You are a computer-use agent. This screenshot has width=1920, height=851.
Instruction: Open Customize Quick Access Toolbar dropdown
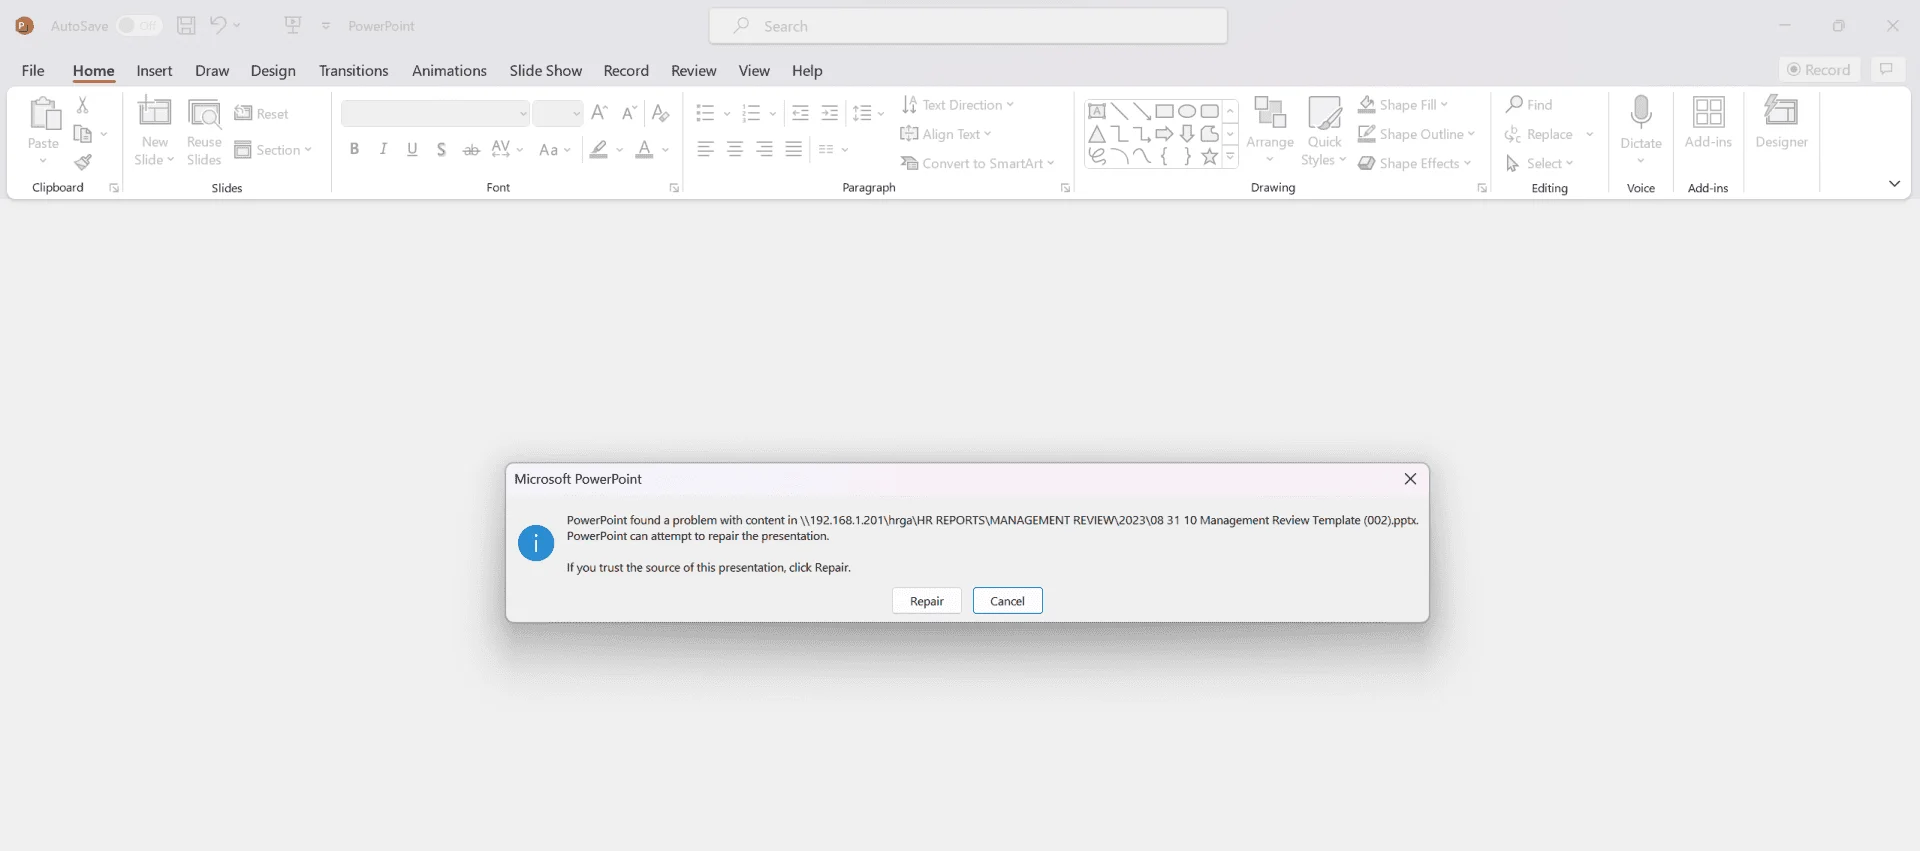click(x=326, y=26)
